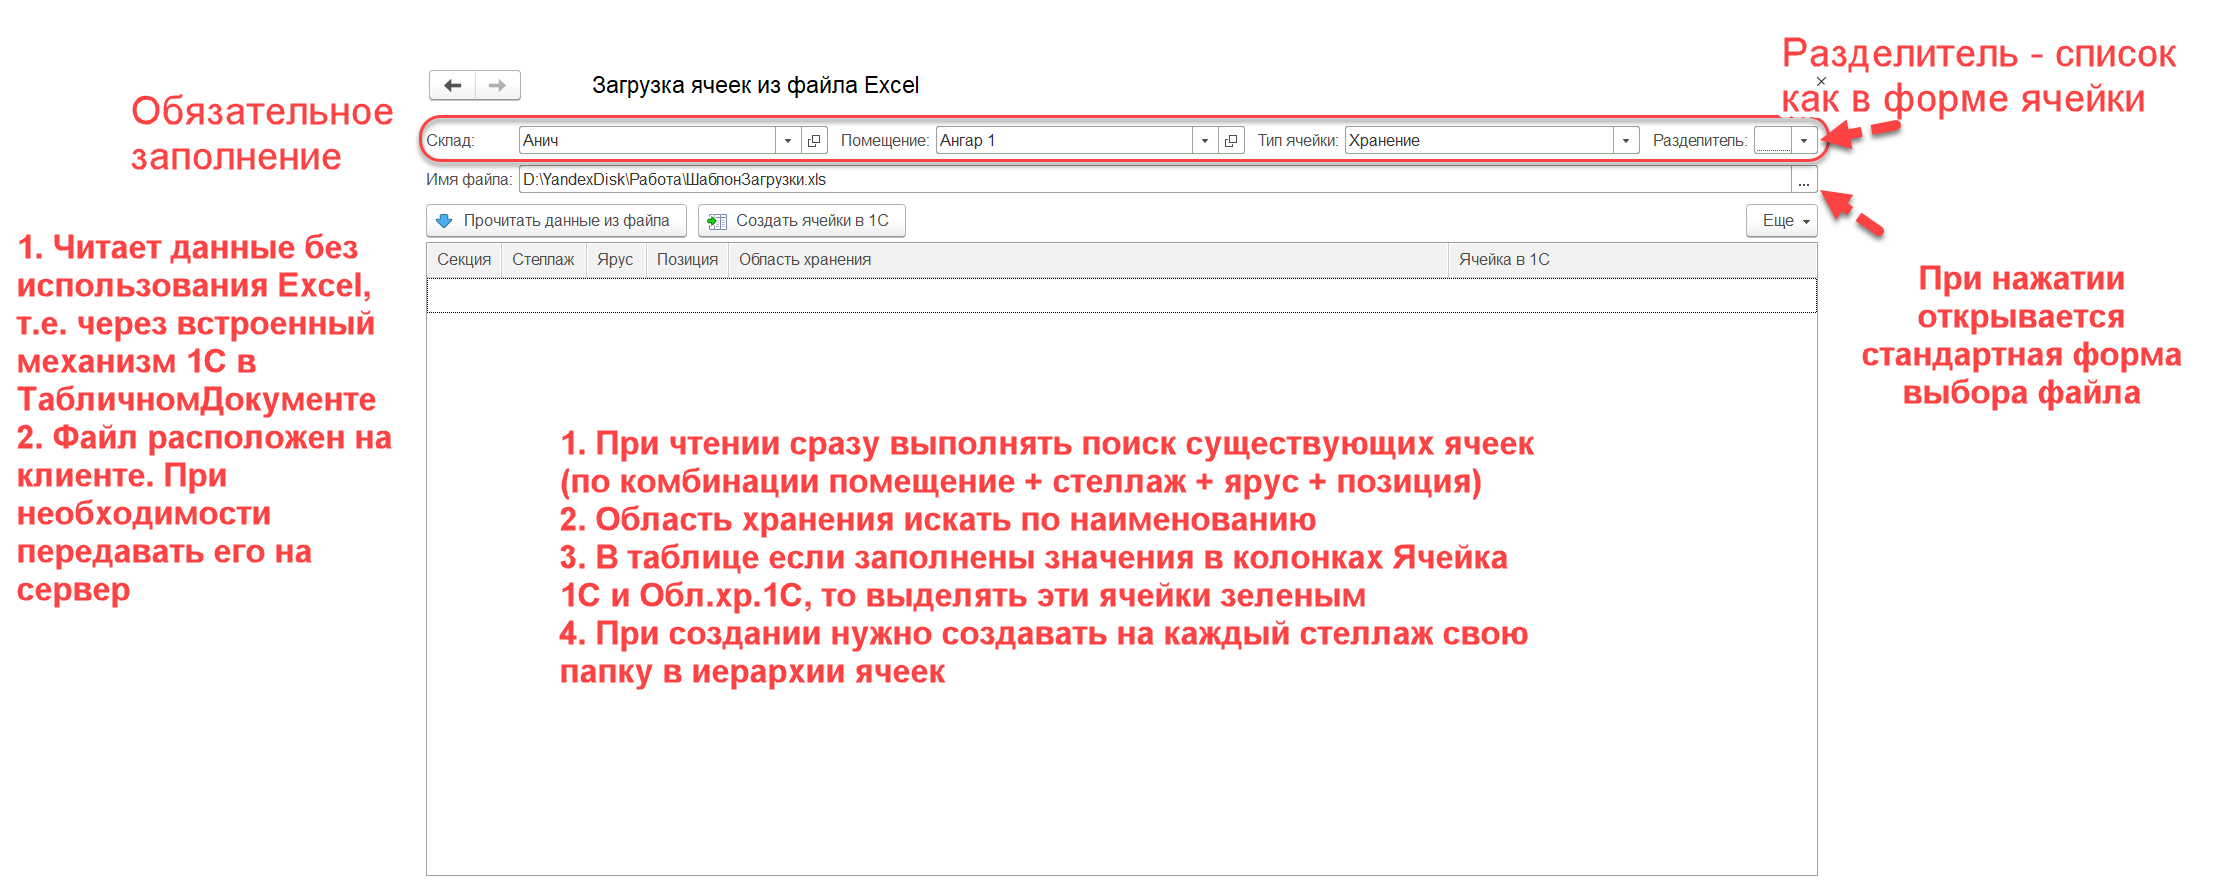Screen dimensions: 2223x889
Task: Click the back navigation arrow
Action: 452,86
